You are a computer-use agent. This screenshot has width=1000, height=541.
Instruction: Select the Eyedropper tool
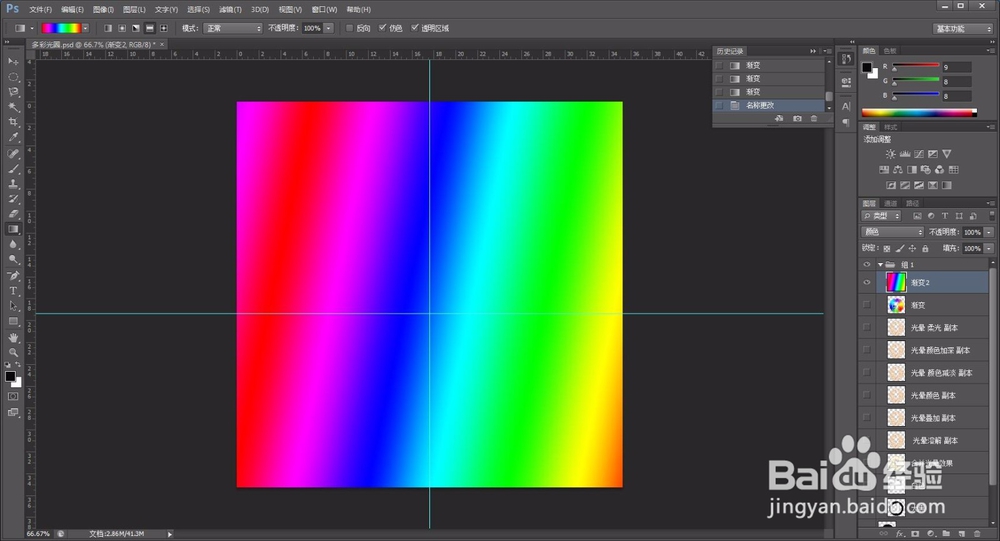click(13, 137)
